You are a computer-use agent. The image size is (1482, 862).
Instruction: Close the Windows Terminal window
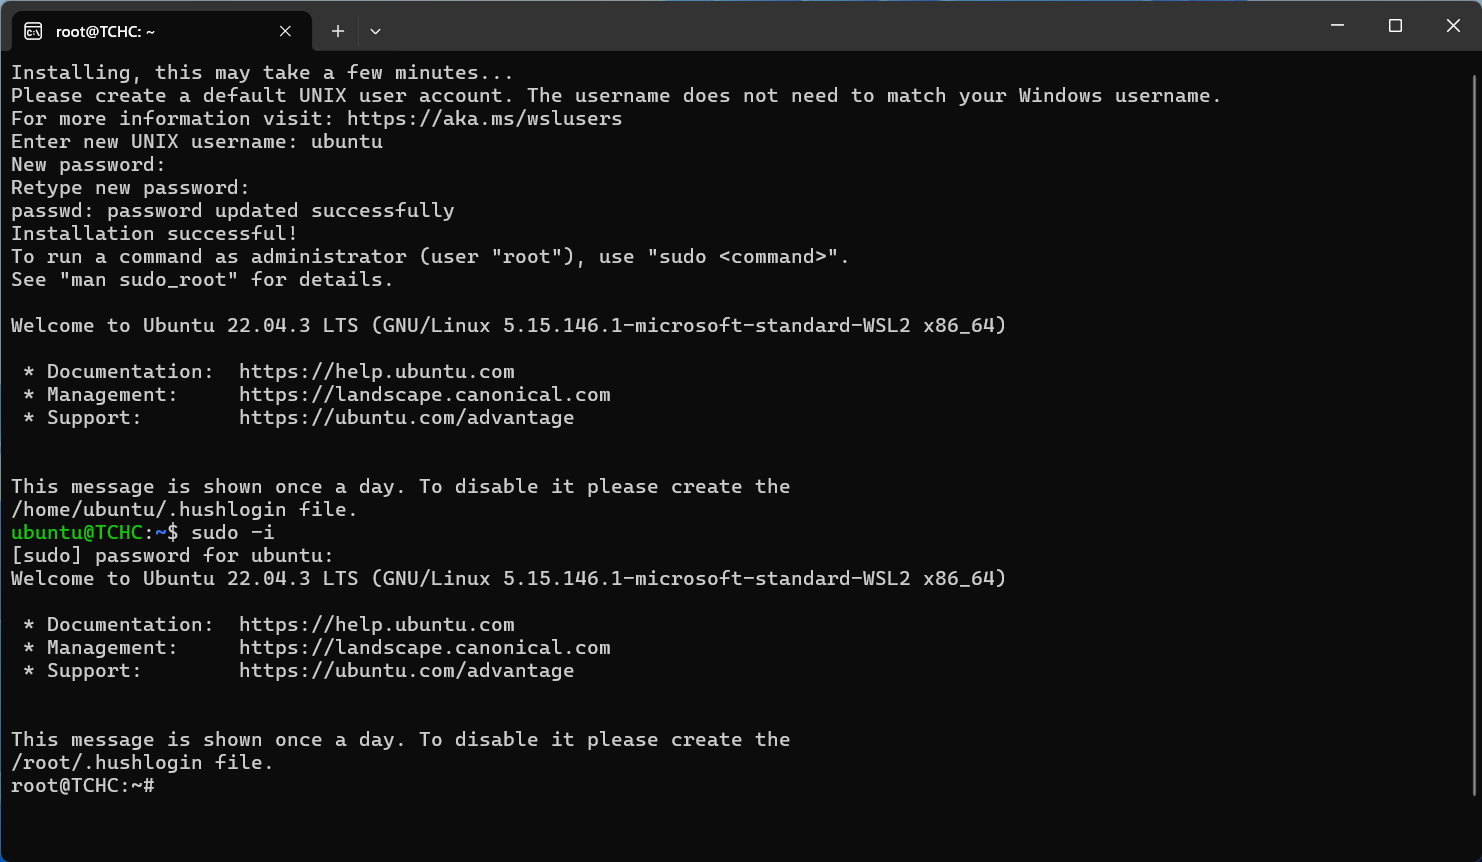[1453, 26]
